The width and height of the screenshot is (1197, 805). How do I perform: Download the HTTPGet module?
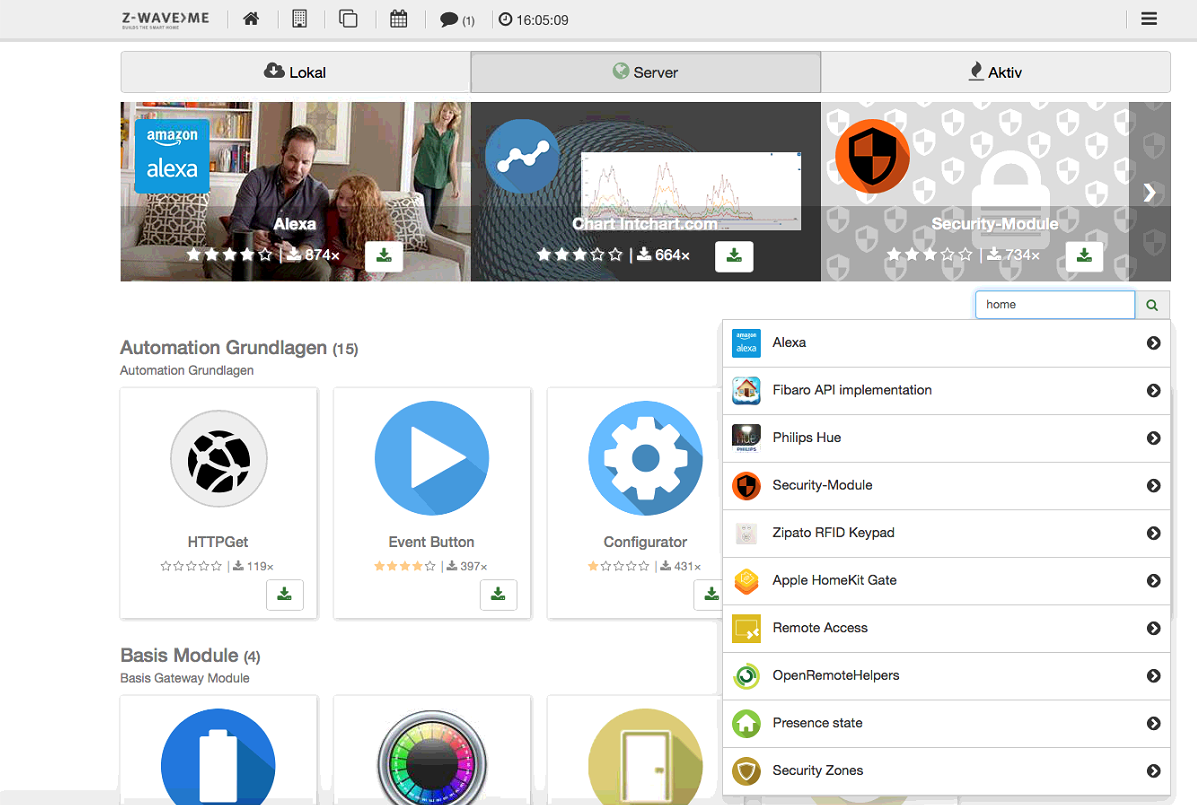pos(285,594)
